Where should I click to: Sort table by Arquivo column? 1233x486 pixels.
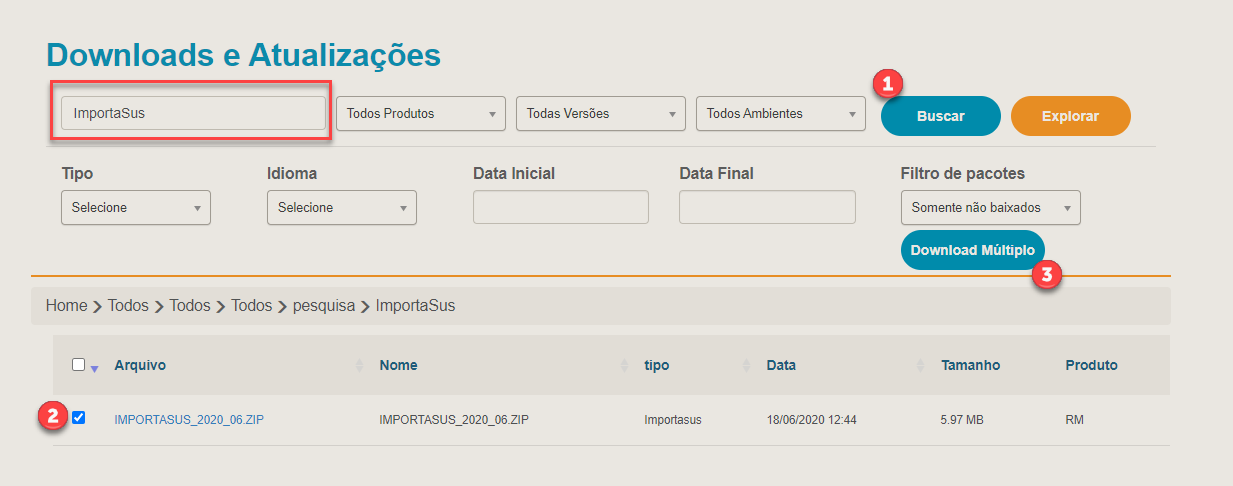pyautogui.click(x=140, y=365)
